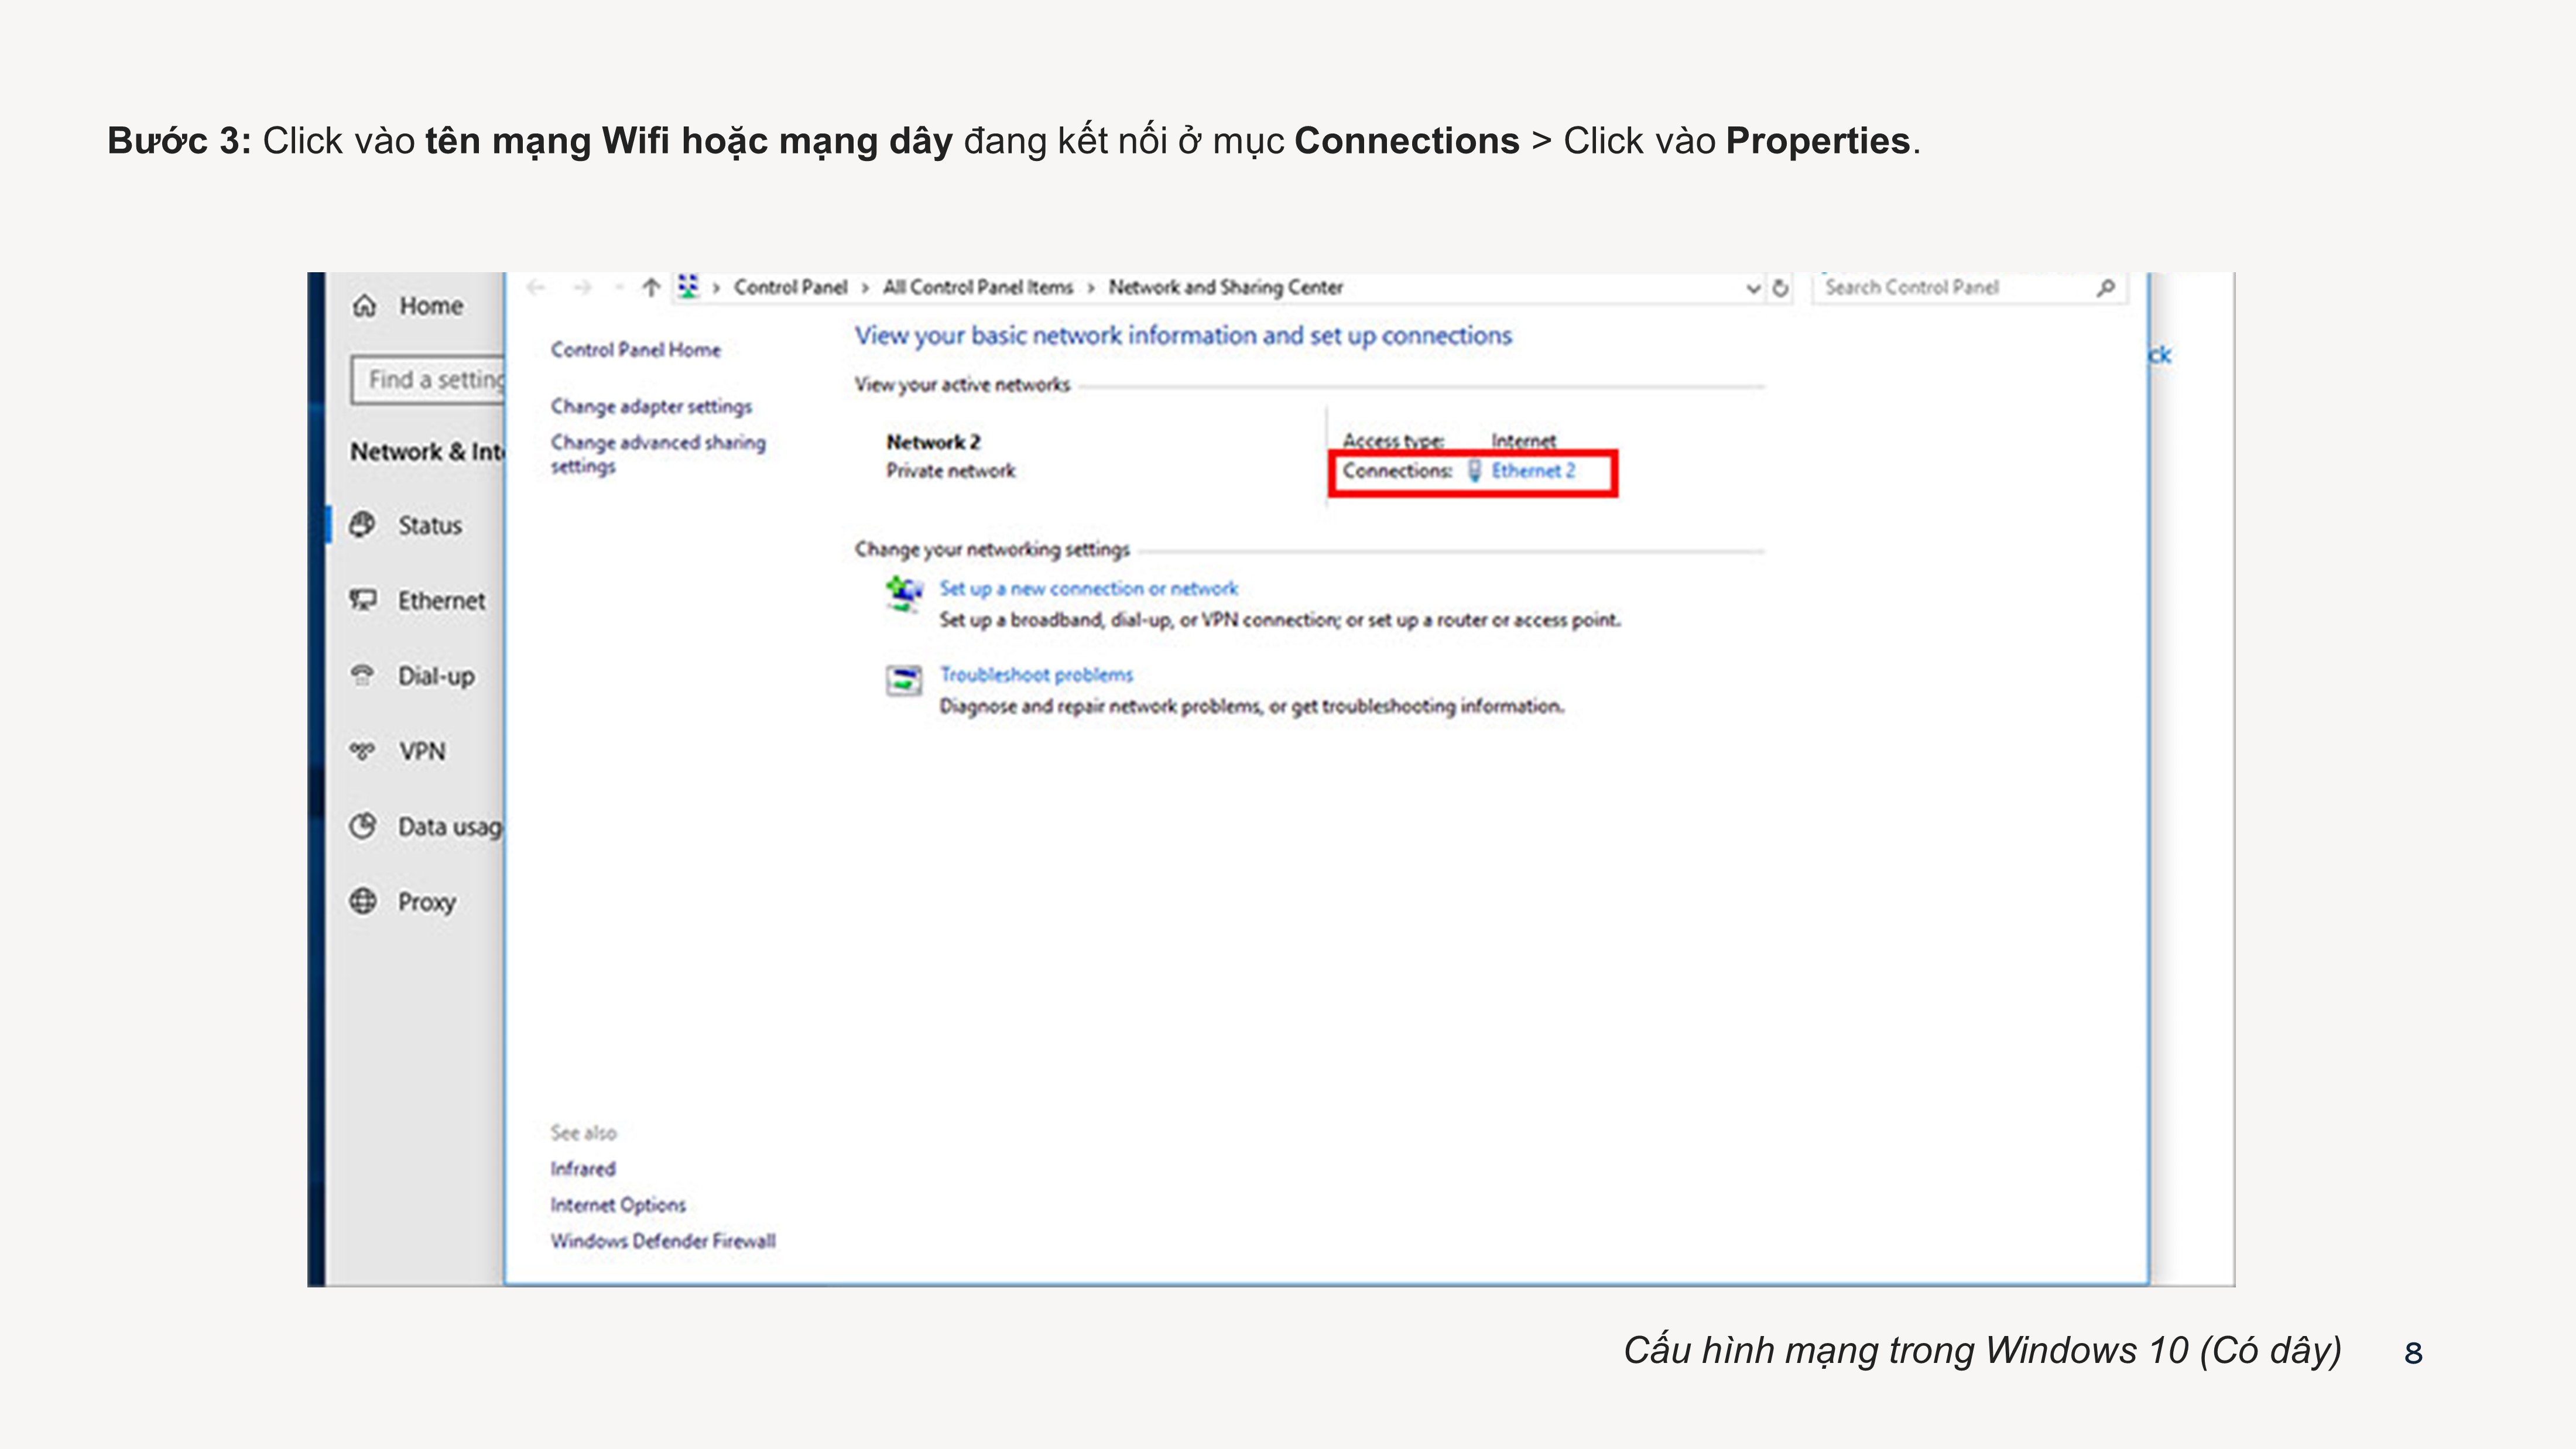Click Set up a new connection or network
This screenshot has width=2576, height=1449.
tap(1089, 588)
